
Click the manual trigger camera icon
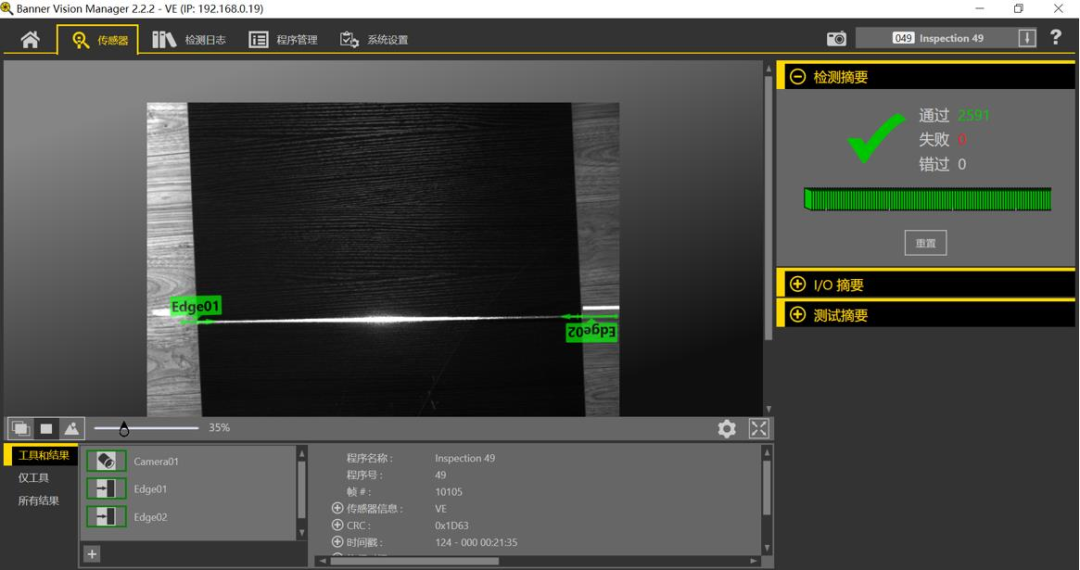[837, 39]
